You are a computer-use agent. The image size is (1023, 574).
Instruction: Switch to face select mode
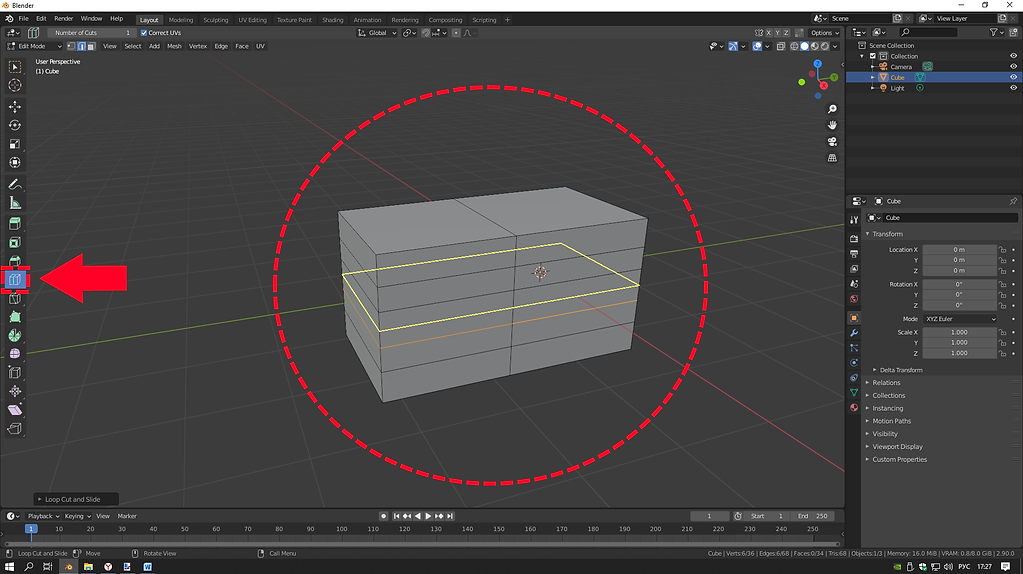91,46
